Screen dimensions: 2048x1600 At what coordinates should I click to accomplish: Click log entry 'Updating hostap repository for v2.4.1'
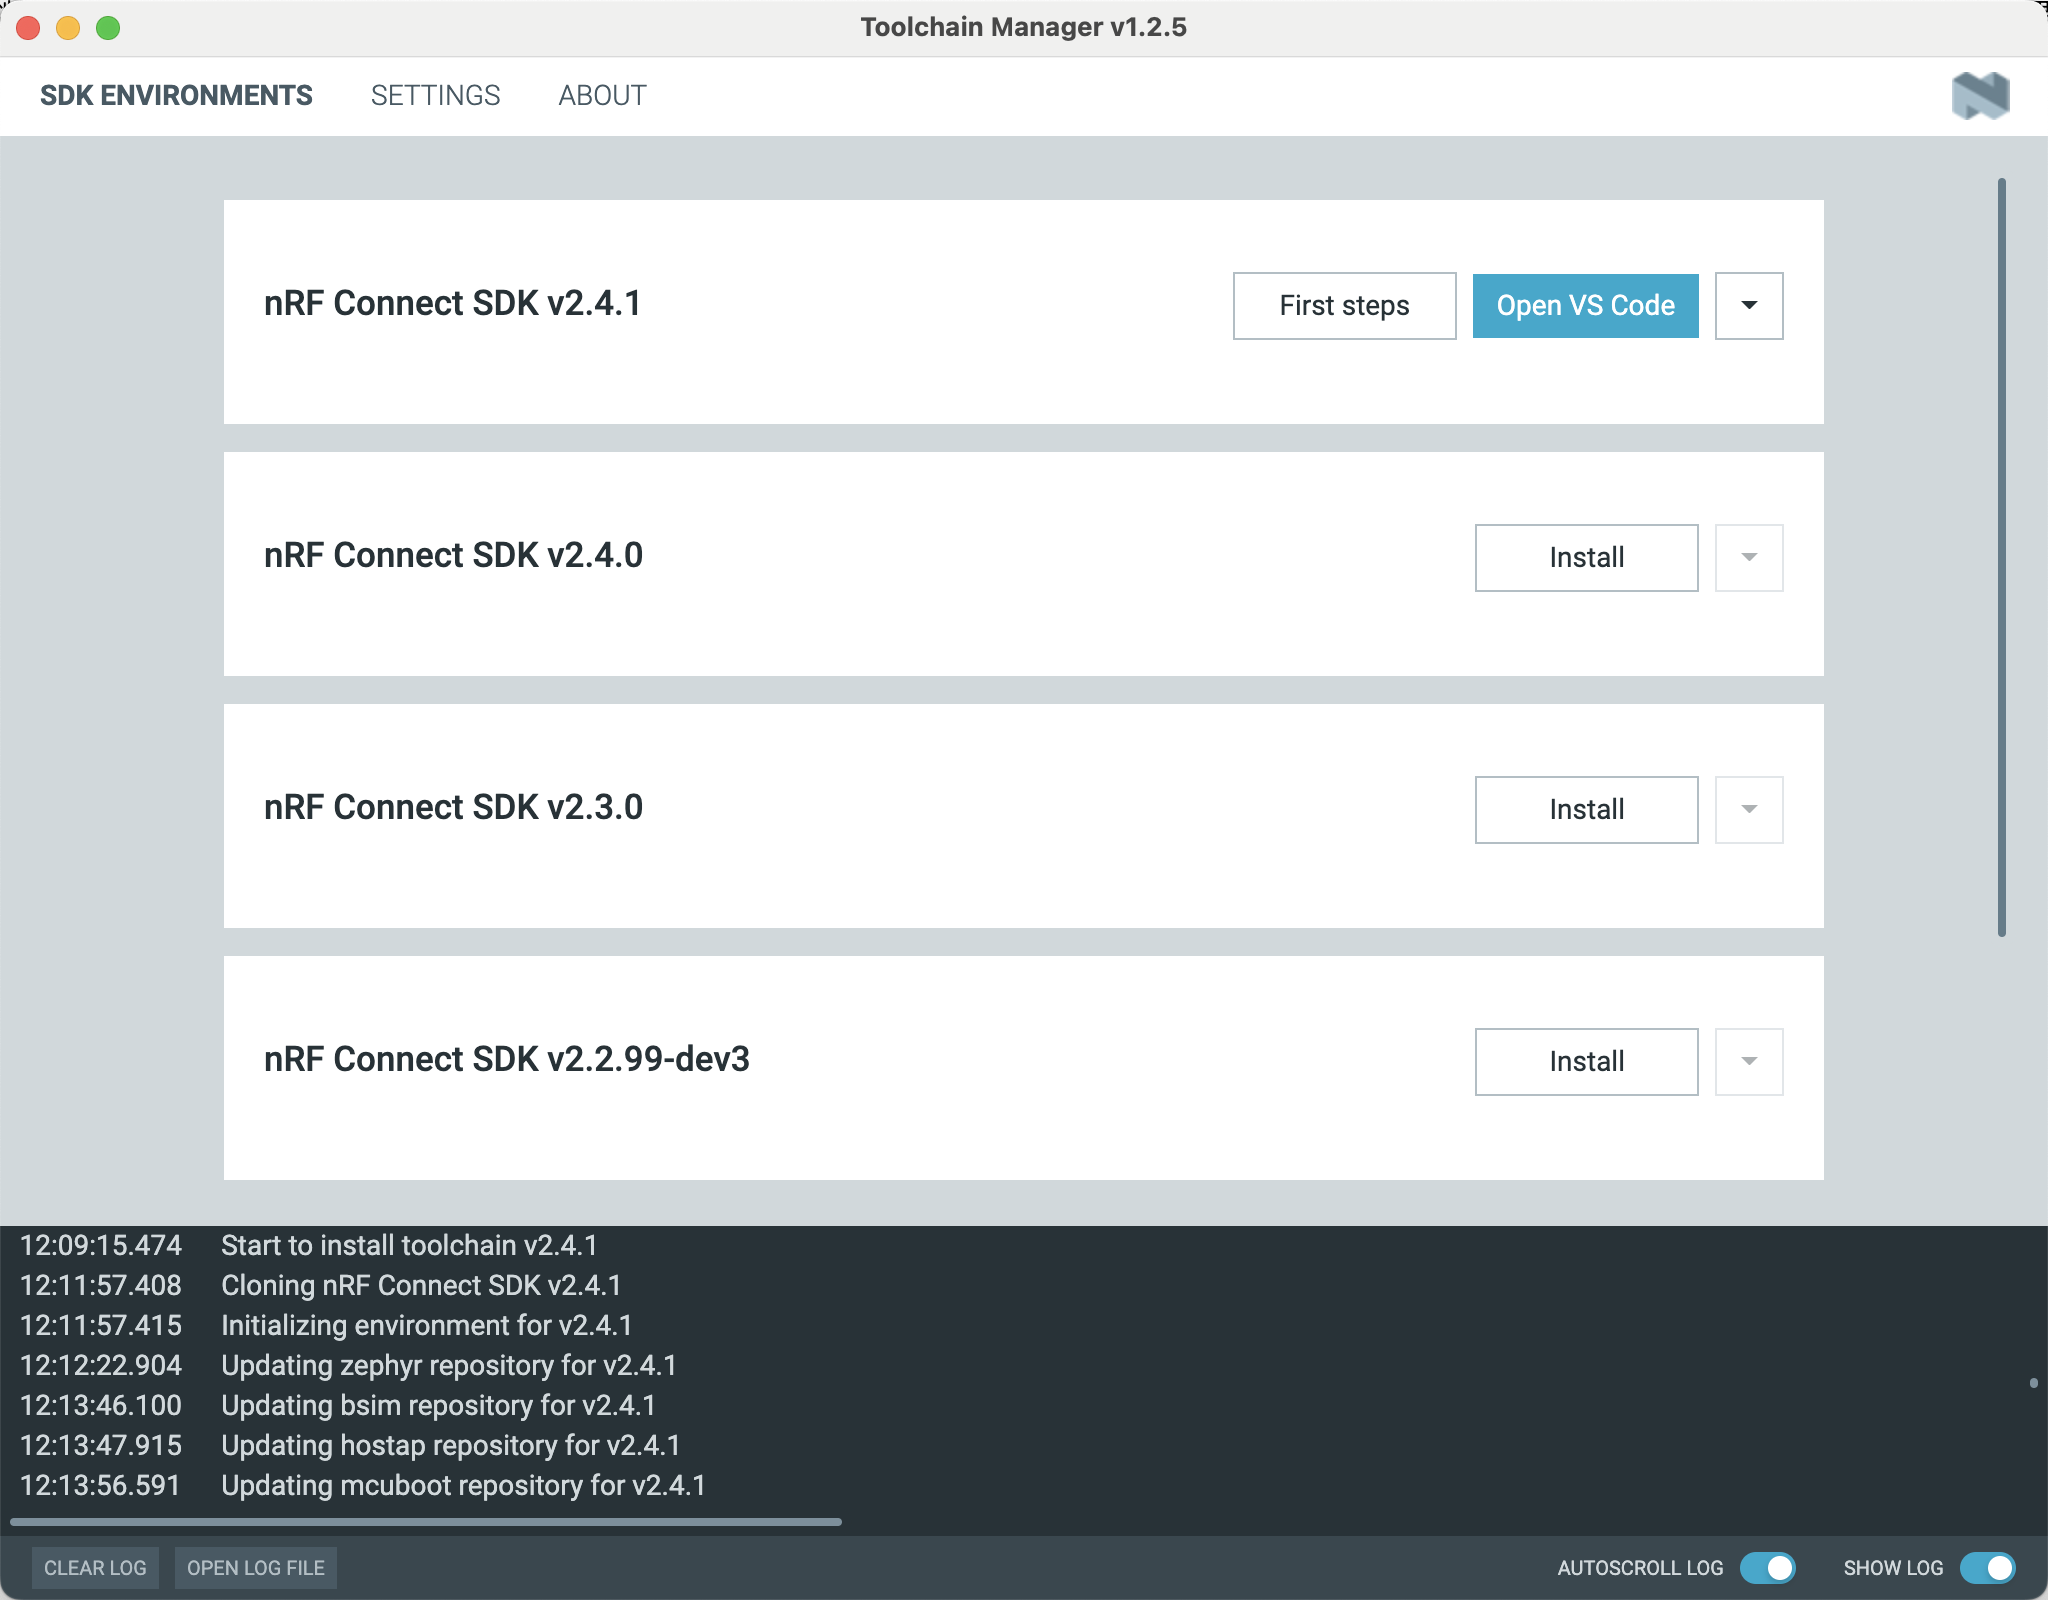(451, 1445)
